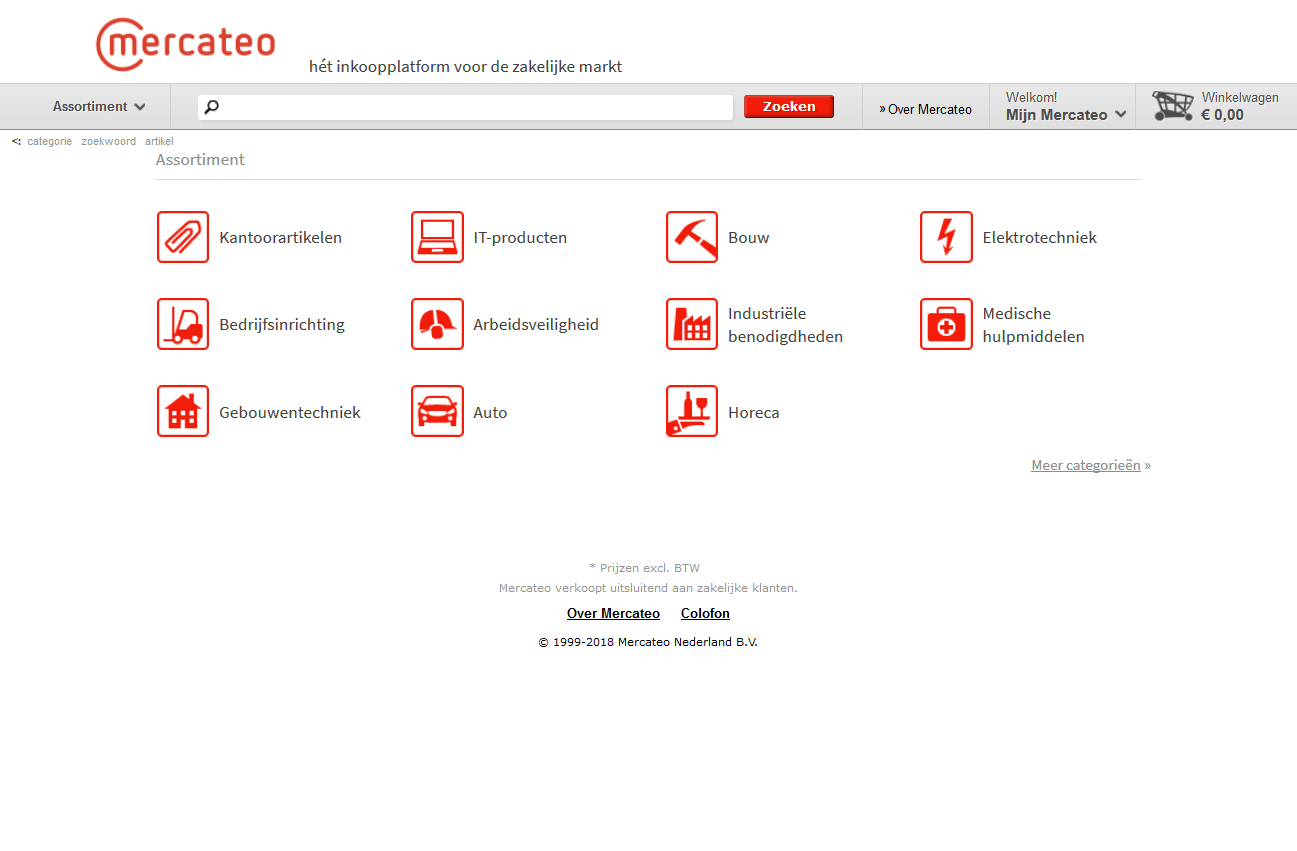Viewport: 1297px width, 851px height.
Task: Click the shopping cart icon
Action: tap(1173, 106)
